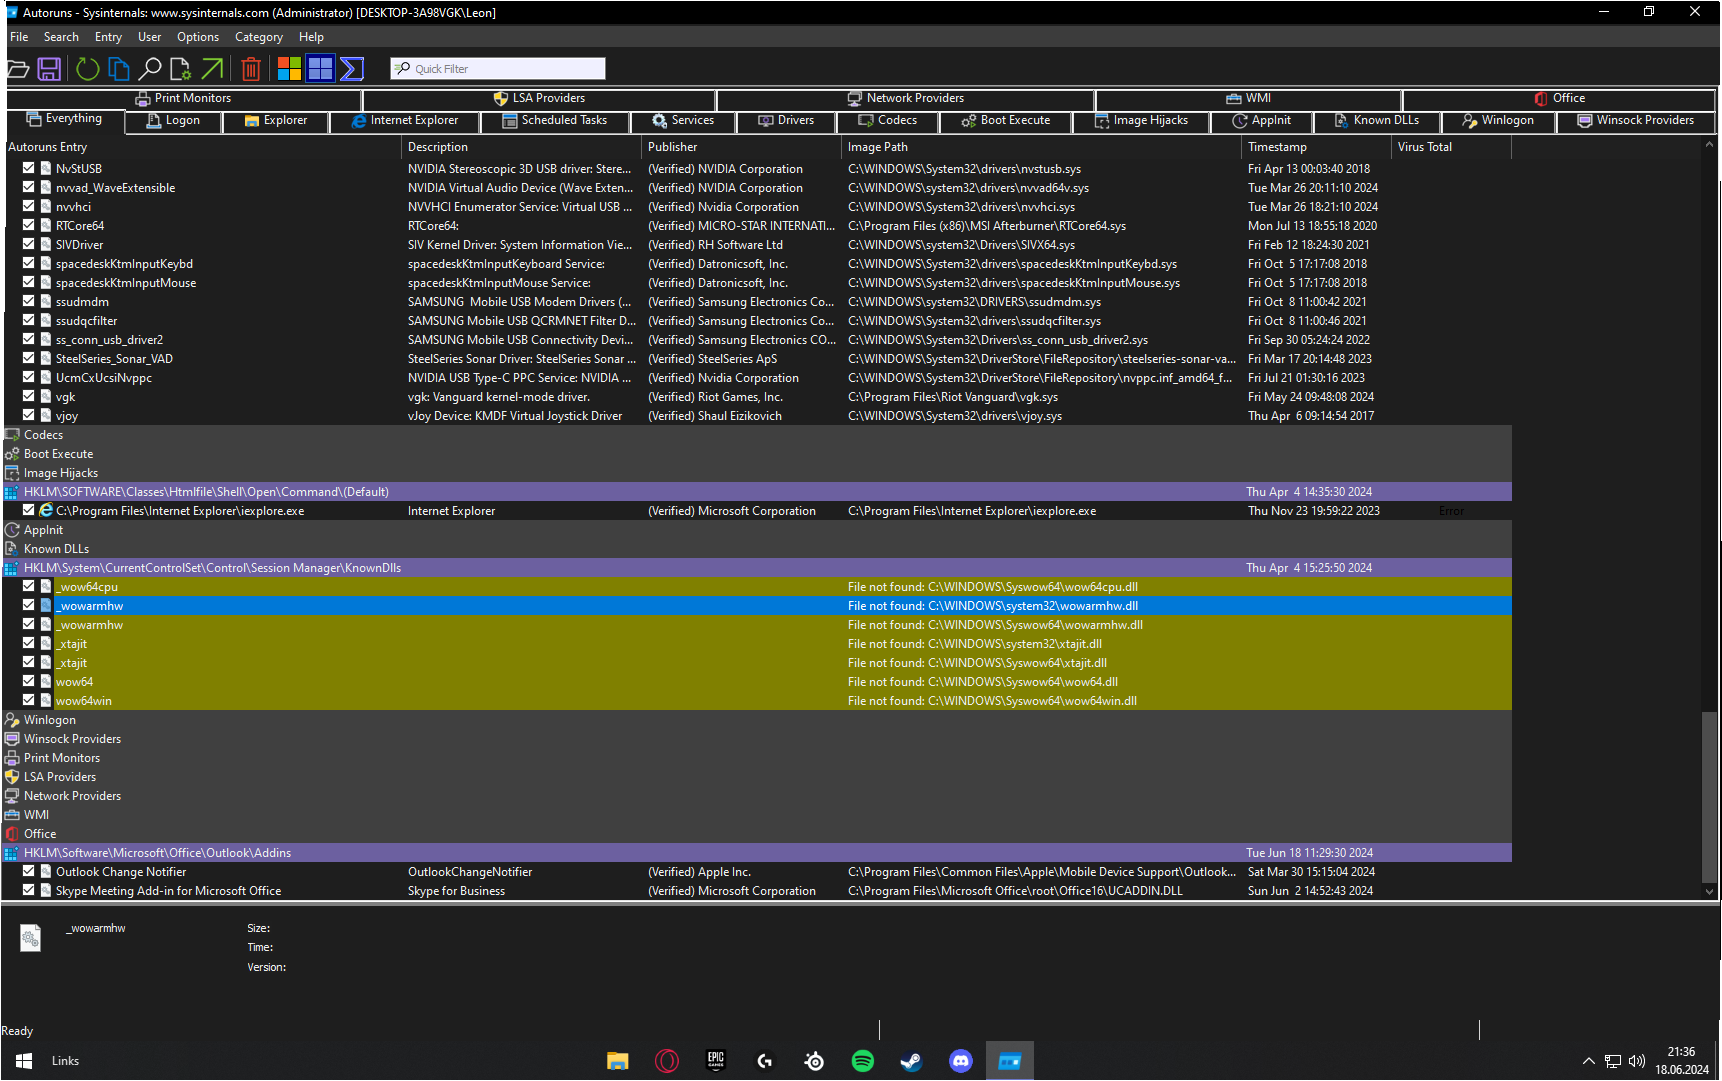Uncheck the wow64win KnownDLLs entry
This screenshot has width=1722, height=1081.
tap(29, 701)
